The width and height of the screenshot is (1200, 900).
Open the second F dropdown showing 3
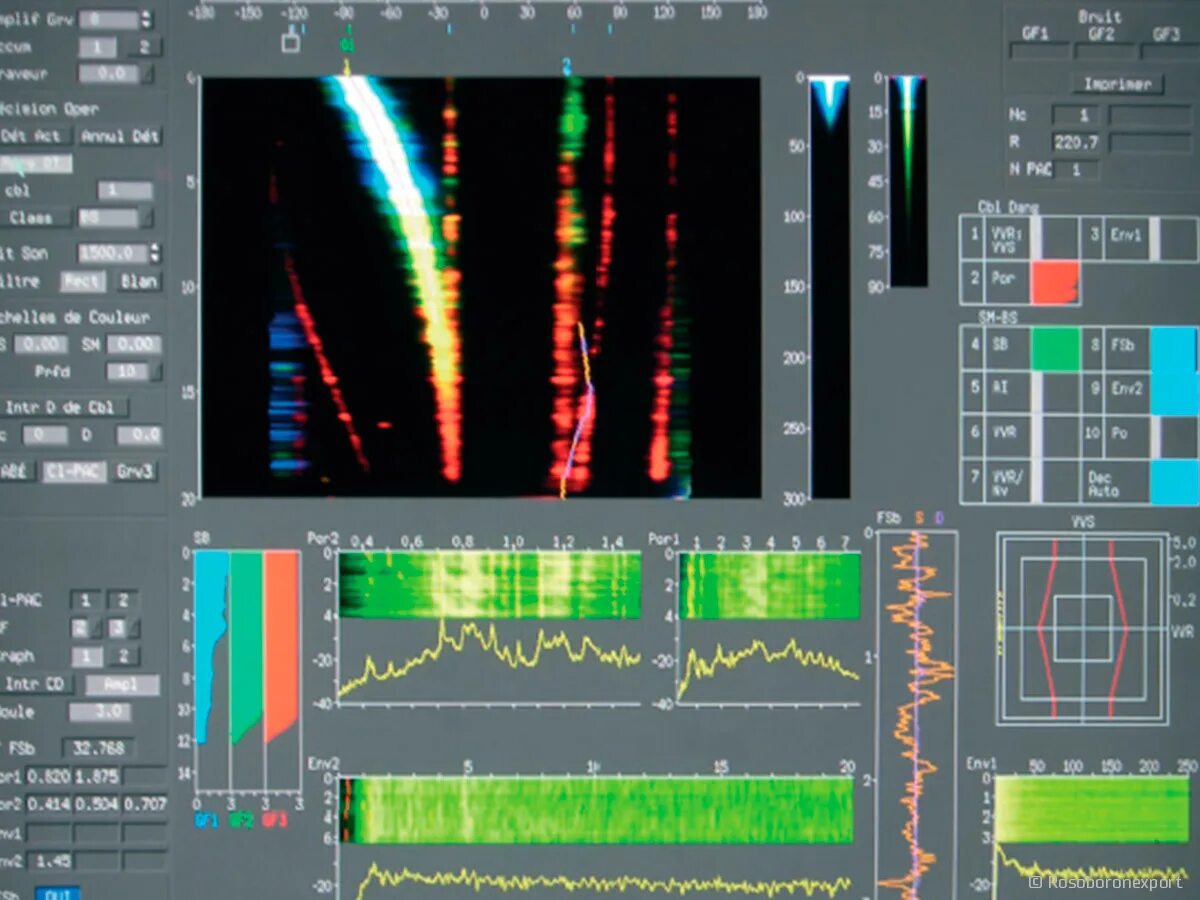click(123, 628)
